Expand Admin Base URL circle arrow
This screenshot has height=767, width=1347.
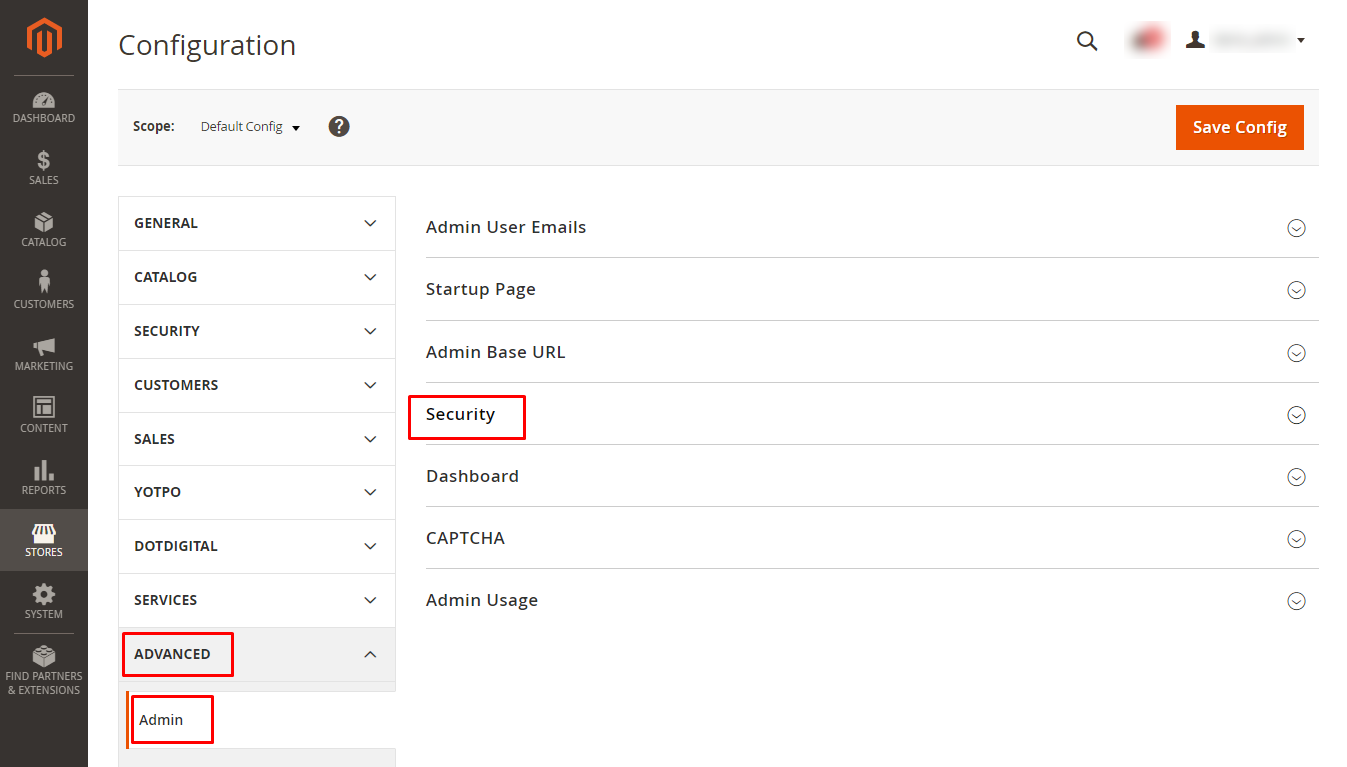[x=1296, y=353]
